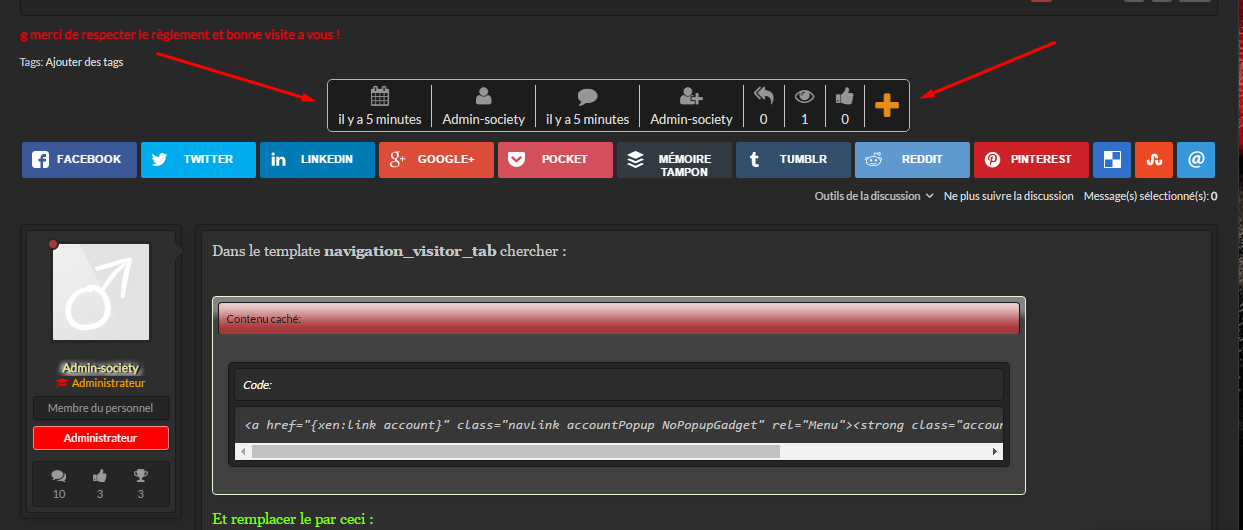Click 'Ajouter des tags' link

(84, 62)
